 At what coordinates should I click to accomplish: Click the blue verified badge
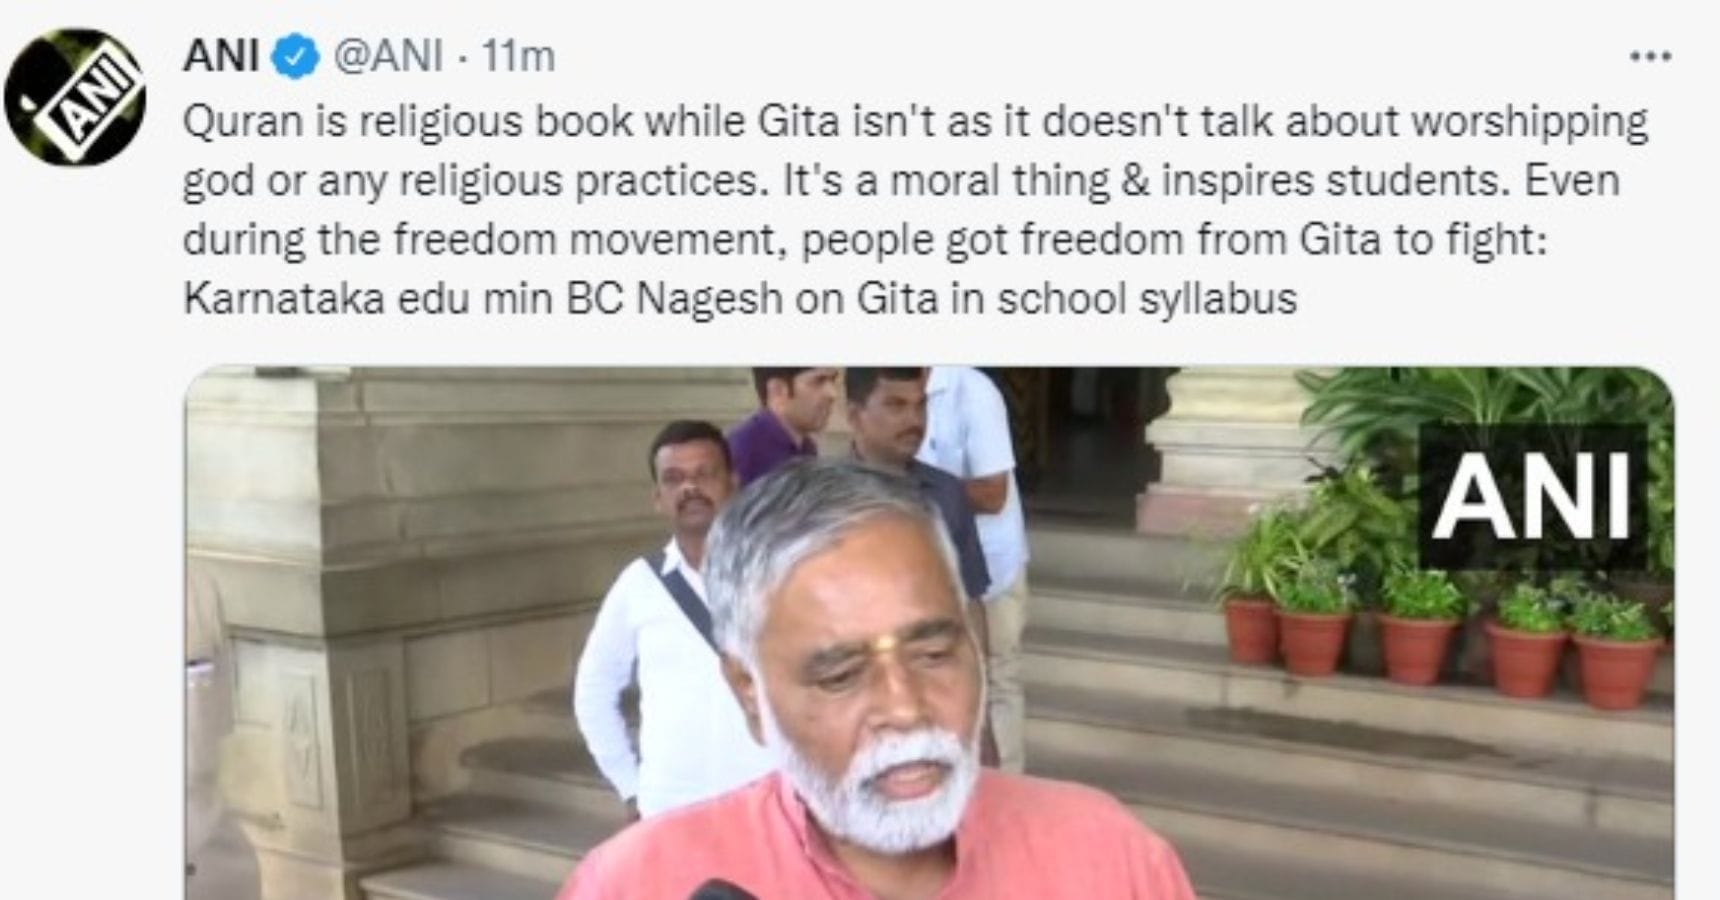(295, 57)
